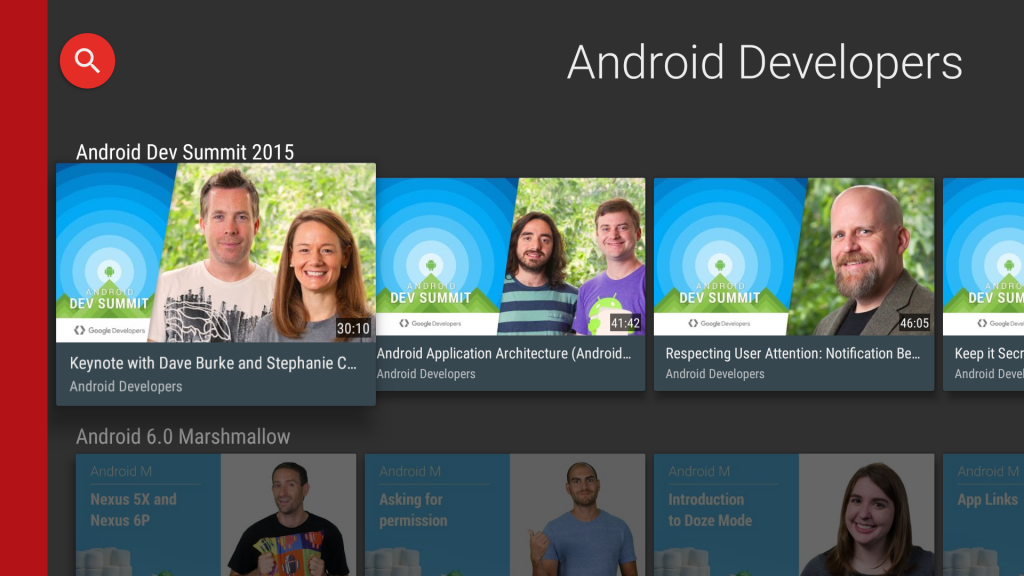Click the 30:10 duration badge

(x=353, y=328)
